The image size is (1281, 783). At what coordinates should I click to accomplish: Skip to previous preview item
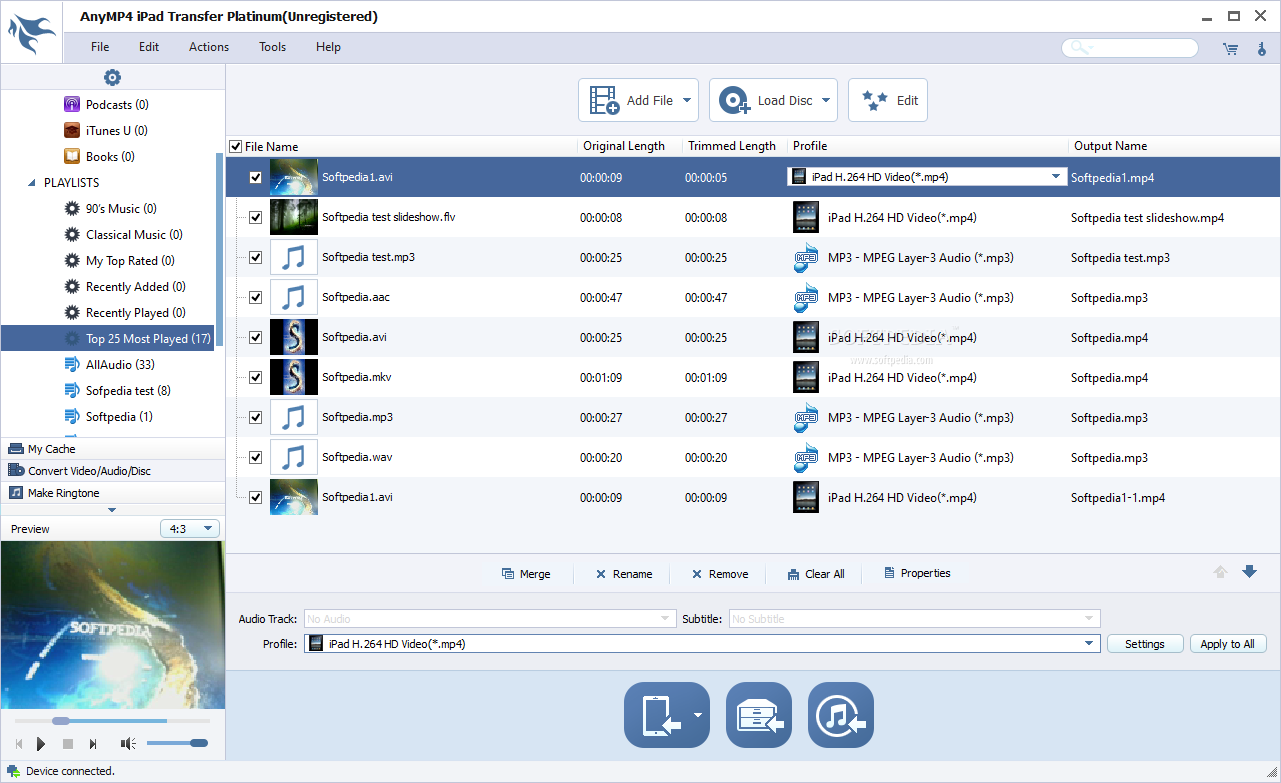click(18, 743)
